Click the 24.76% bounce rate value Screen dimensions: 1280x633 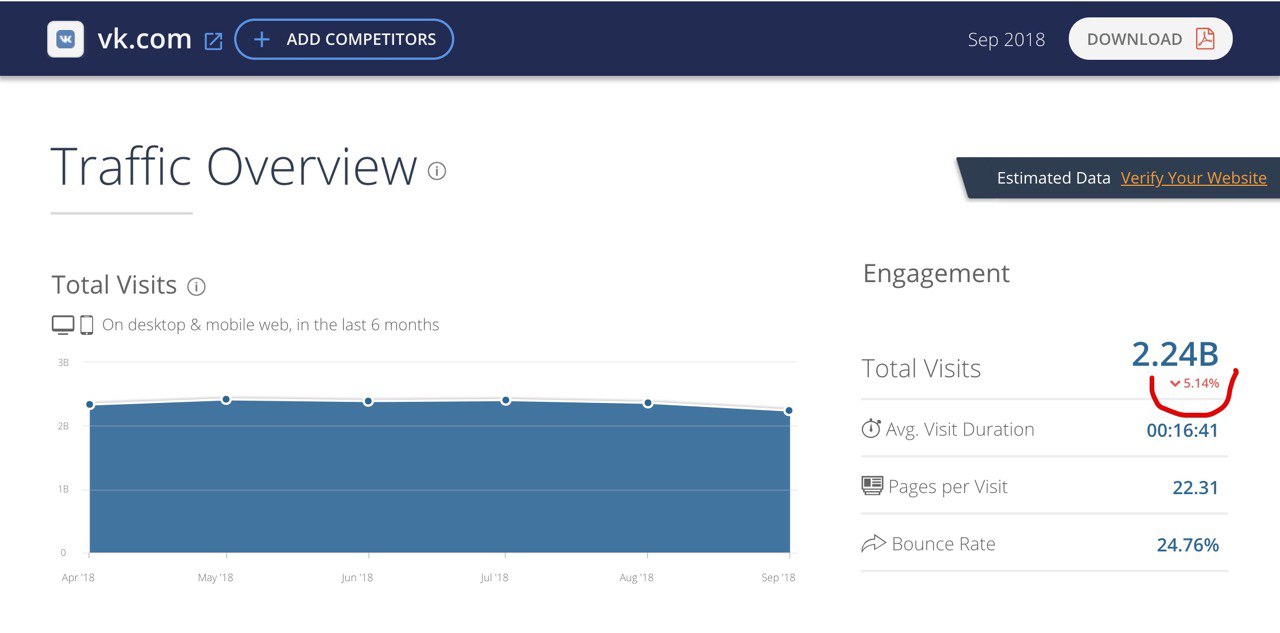click(x=1188, y=545)
